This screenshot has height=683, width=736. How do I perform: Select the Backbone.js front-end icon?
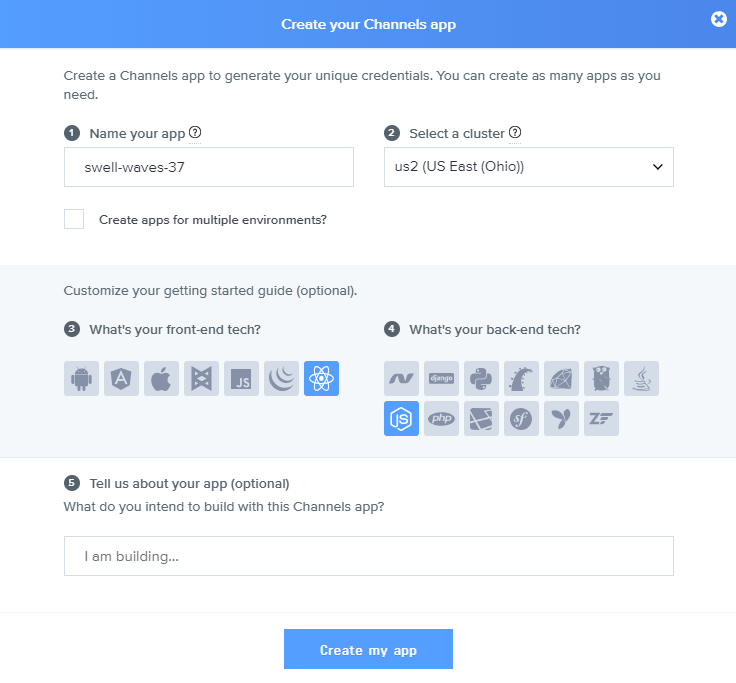201,378
